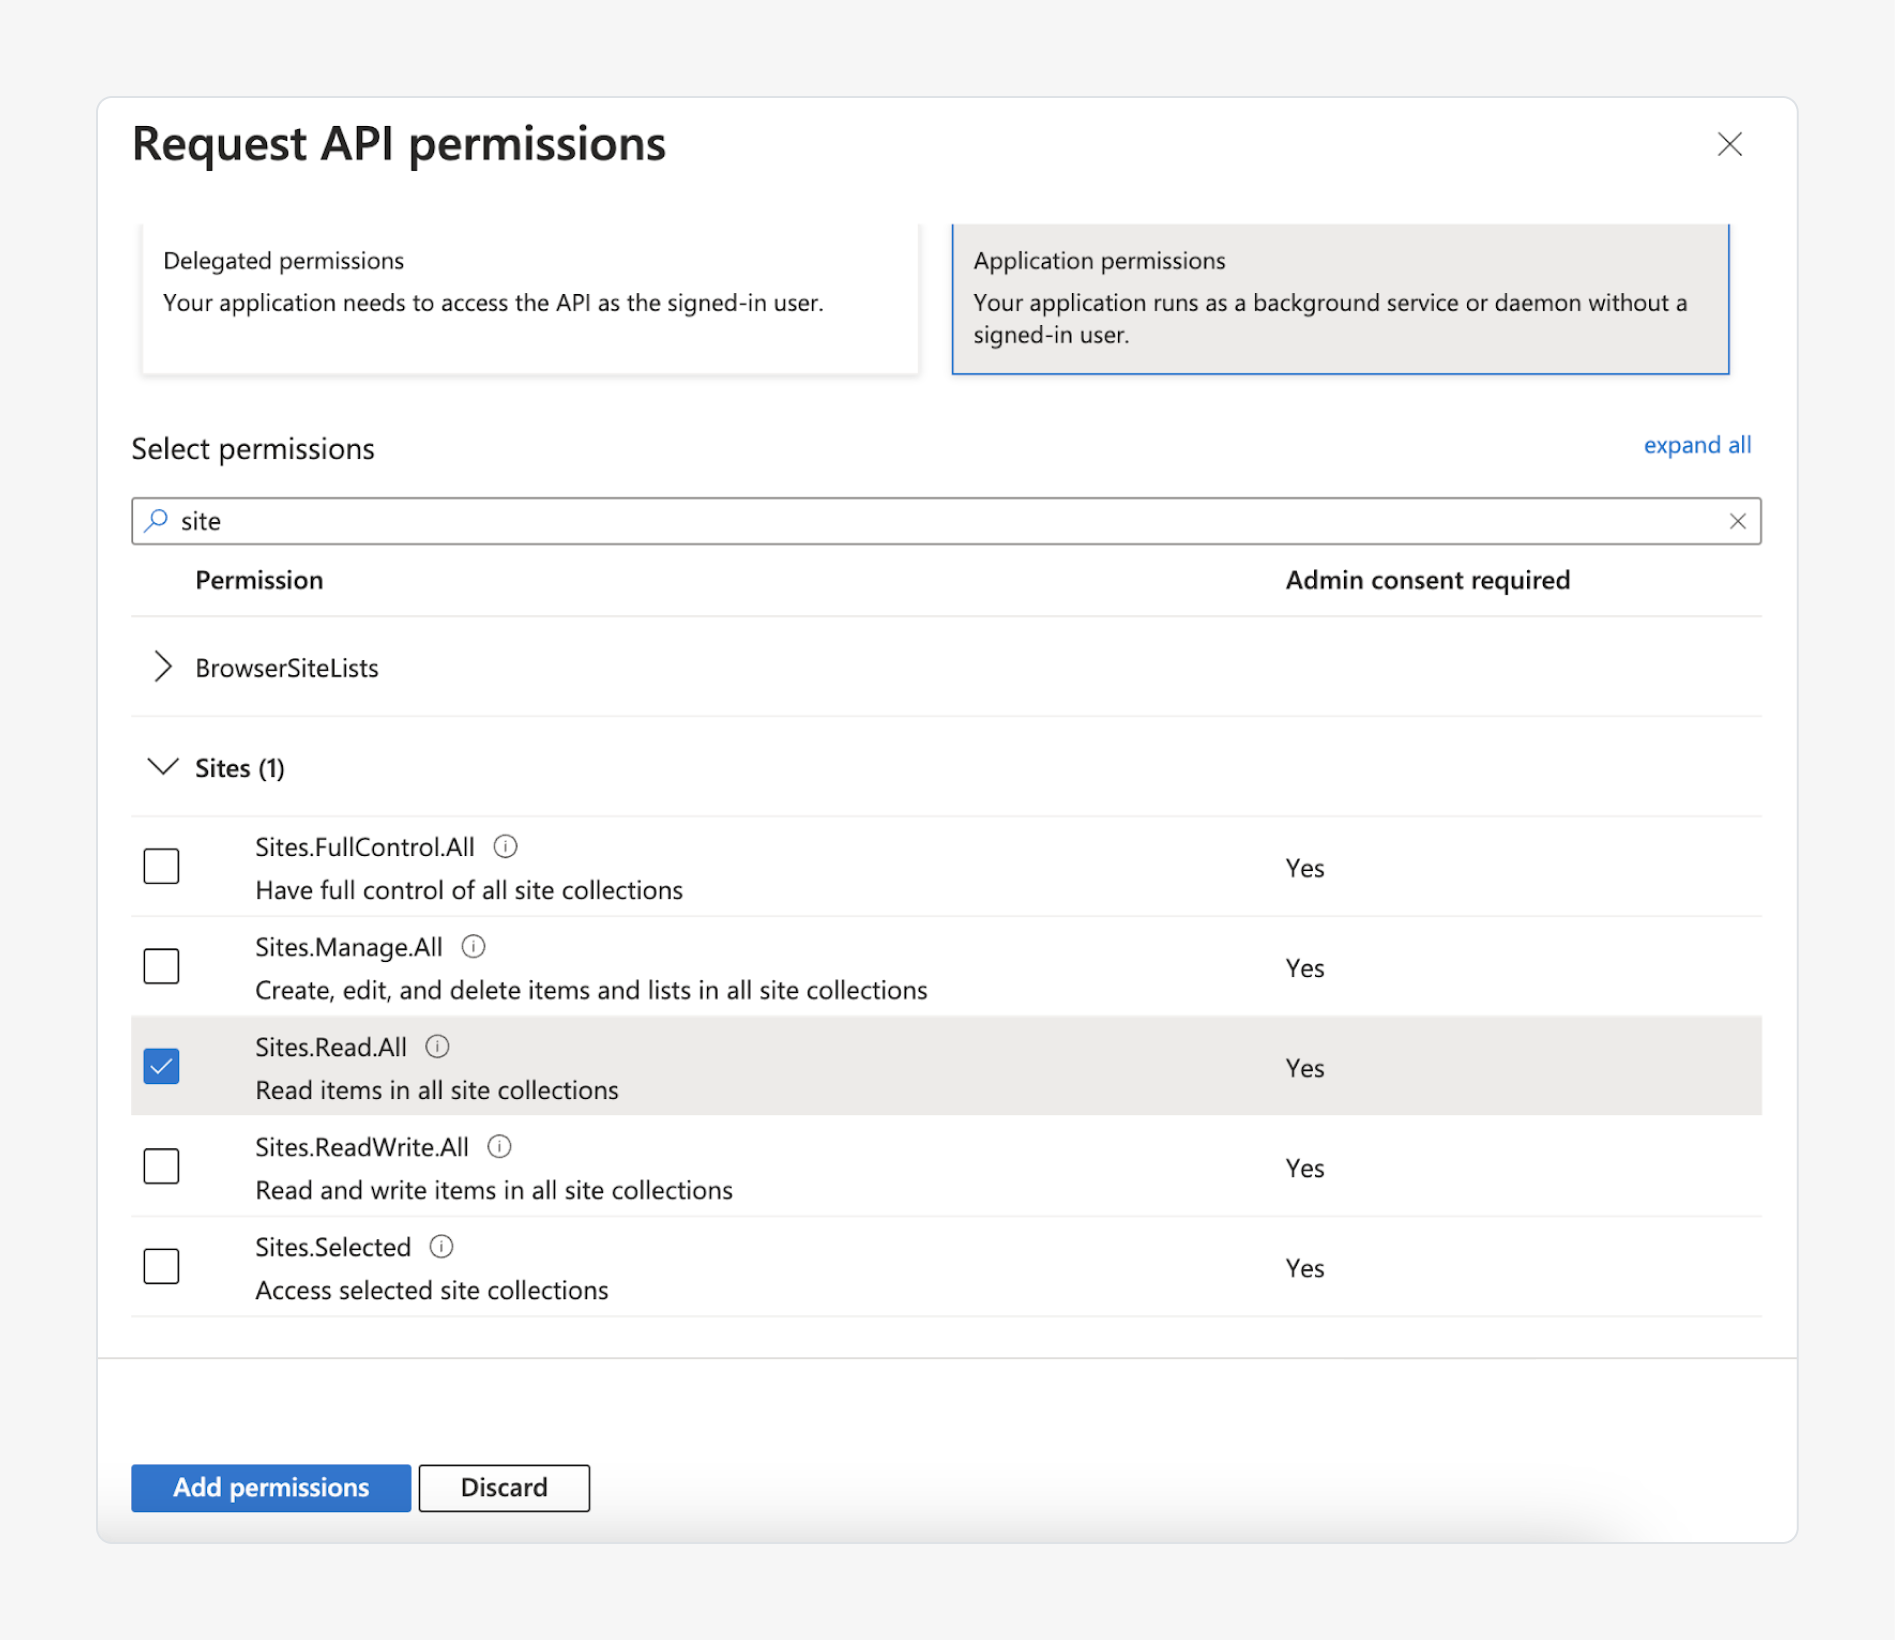The width and height of the screenshot is (1895, 1640).
Task: Enable the Sites.FullControl.All checkbox
Action: (x=161, y=866)
